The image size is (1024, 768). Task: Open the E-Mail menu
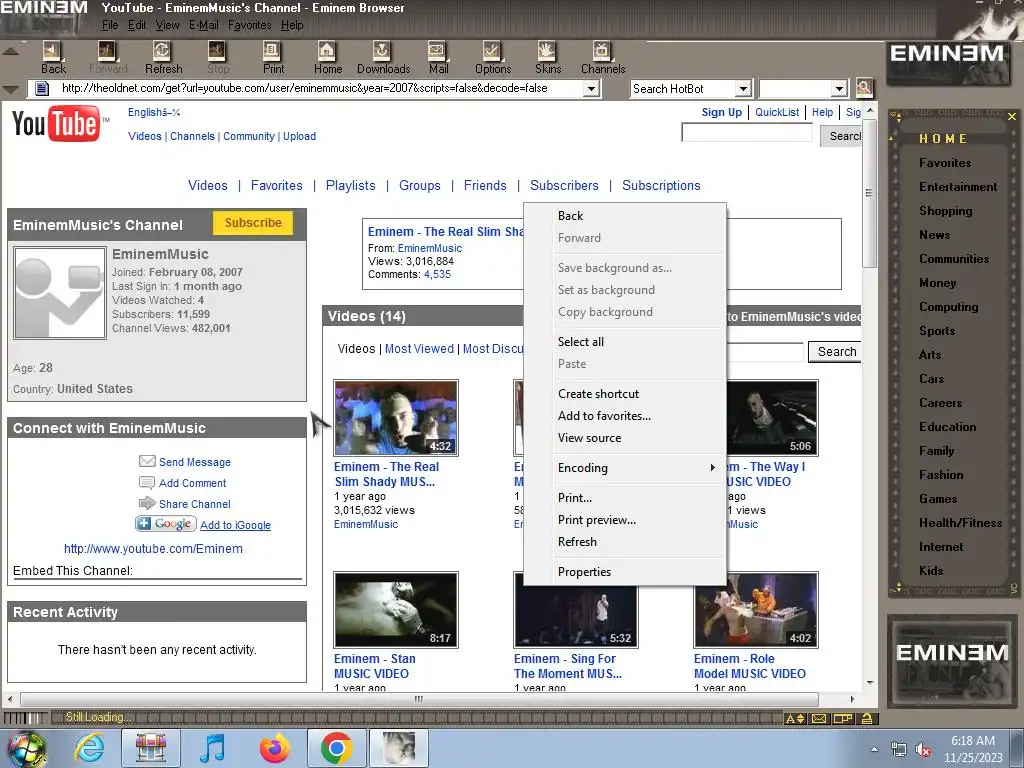tap(203, 25)
